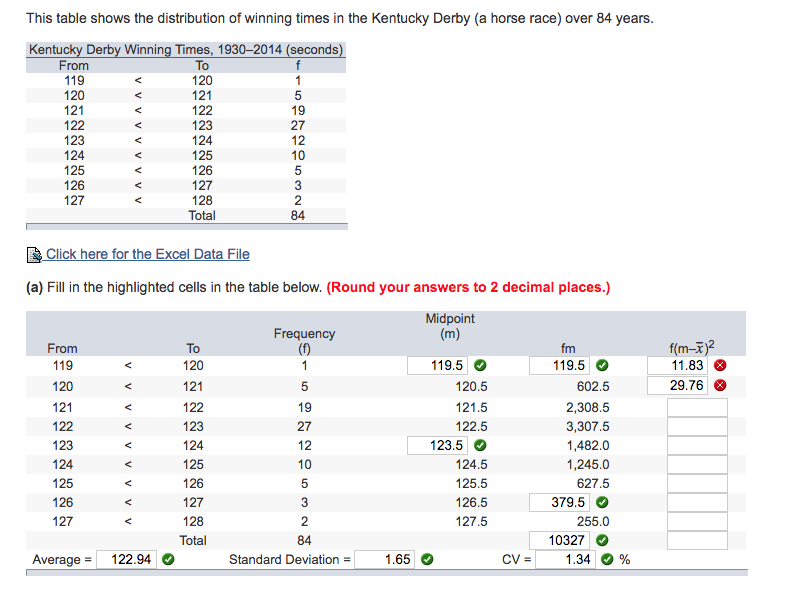Click the empty deviation cell for row 126–127
Screen dimensions: 791x589
point(697,503)
